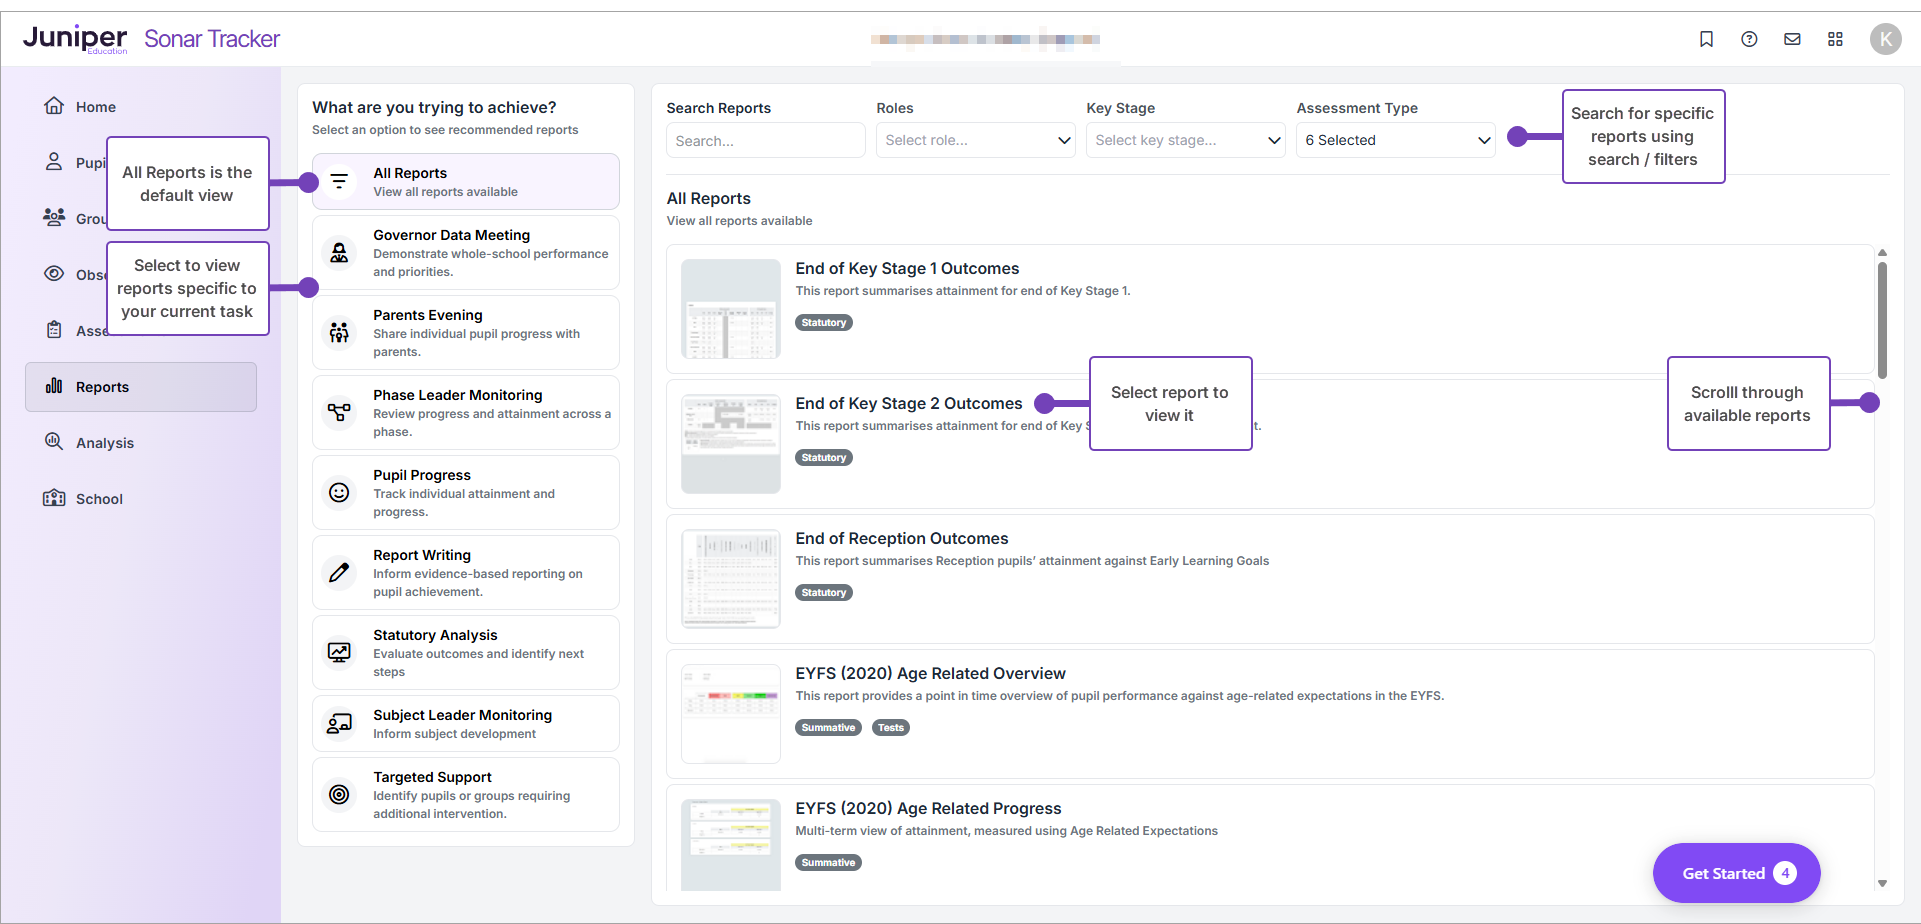
Task: Click the K user avatar
Action: click(x=1885, y=39)
